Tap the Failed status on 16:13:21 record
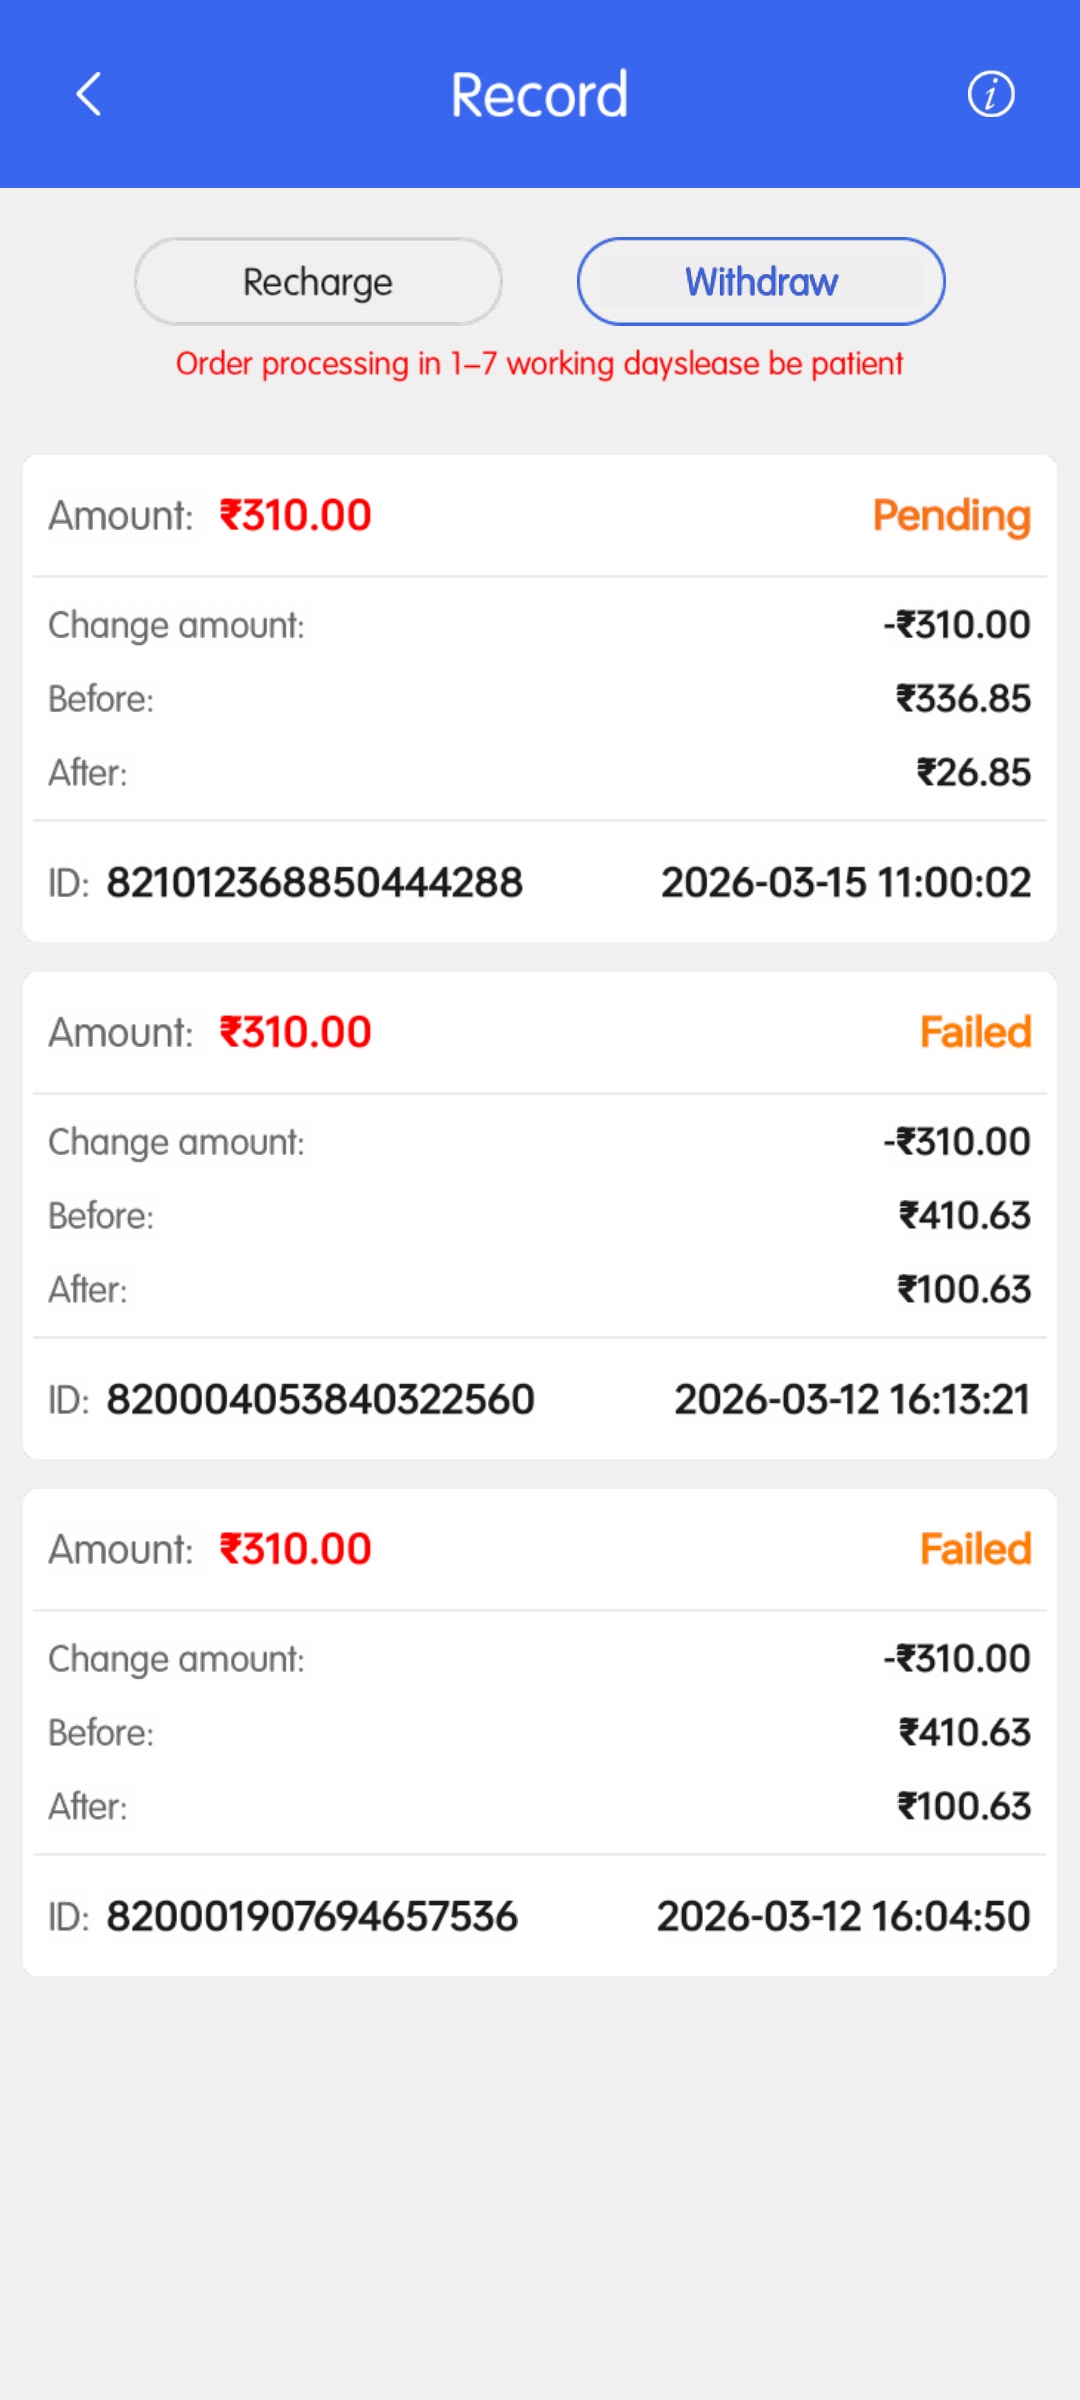This screenshot has width=1080, height=2400. tap(975, 1033)
